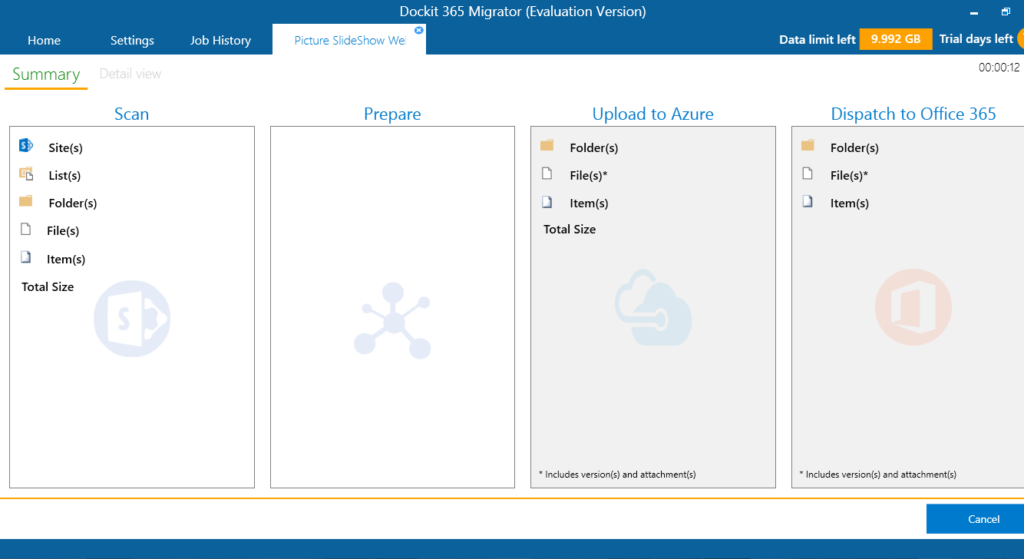The width and height of the screenshot is (1024, 559).
Task: Switch to the Job History tab
Action: click(220, 40)
